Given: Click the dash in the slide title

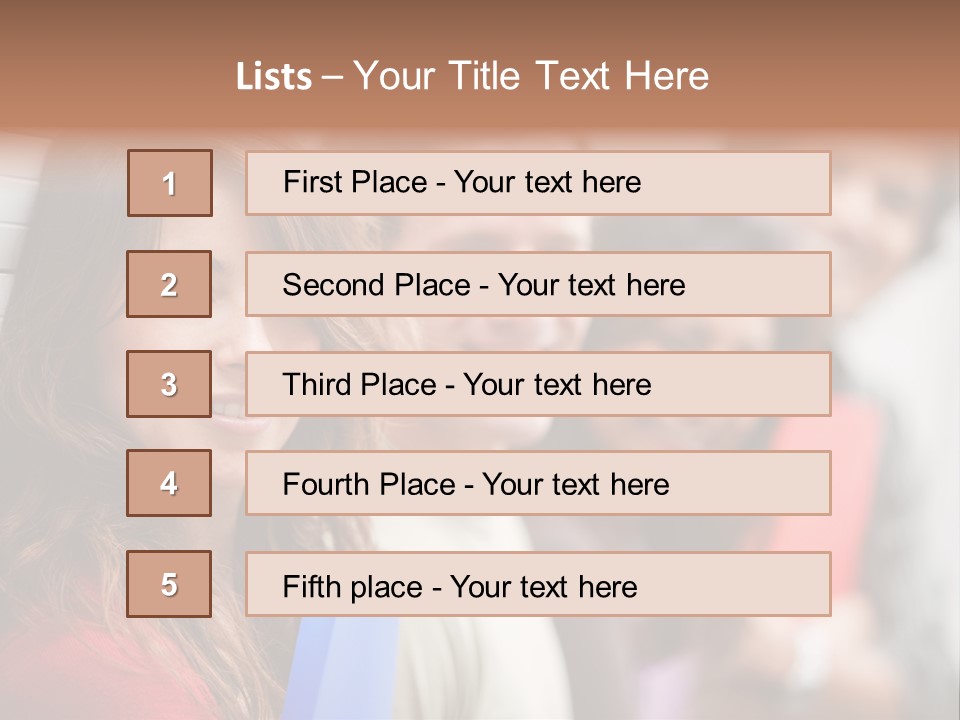Looking at the screenshot, I should tap(333, 77).
